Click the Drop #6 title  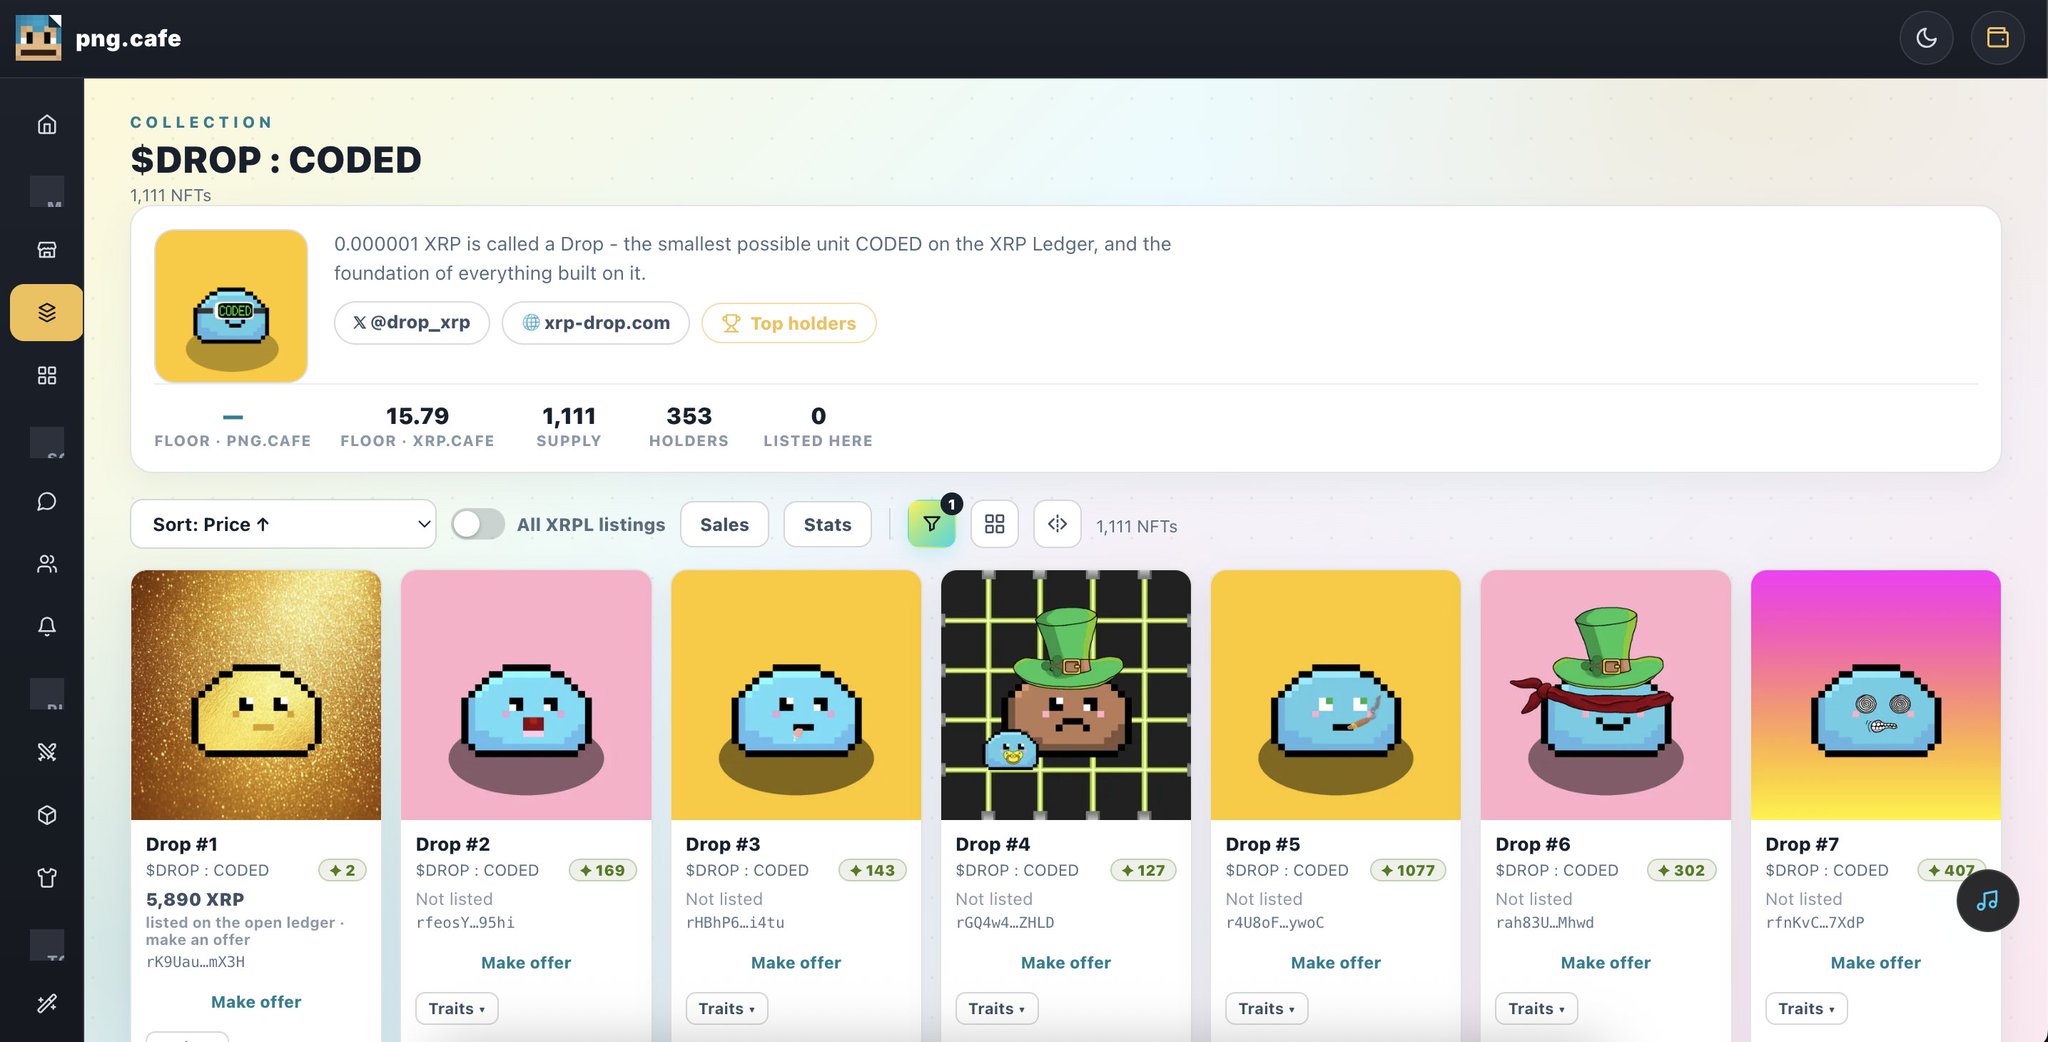coord(1533,844)
